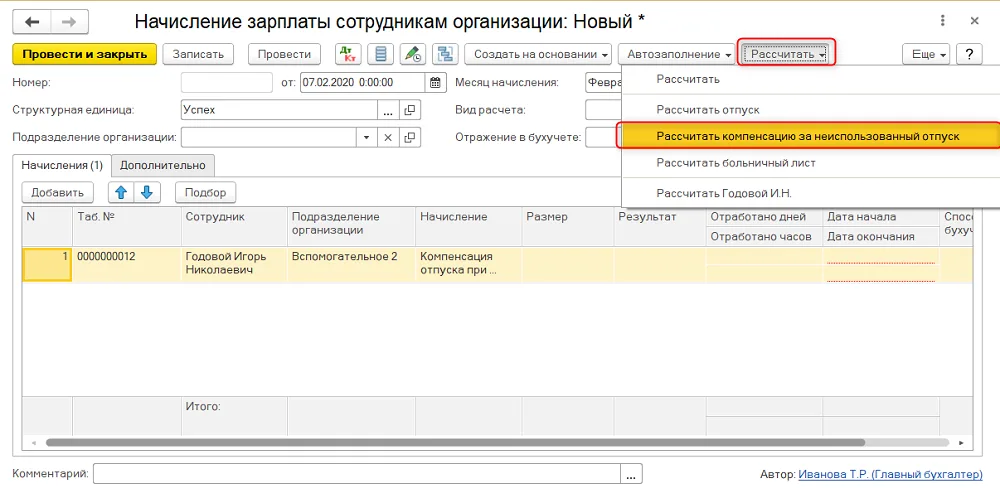This screenshot has width=1000, height=498.
Task: Open the vertical three-dots window menu
Action: coord(943,21)
